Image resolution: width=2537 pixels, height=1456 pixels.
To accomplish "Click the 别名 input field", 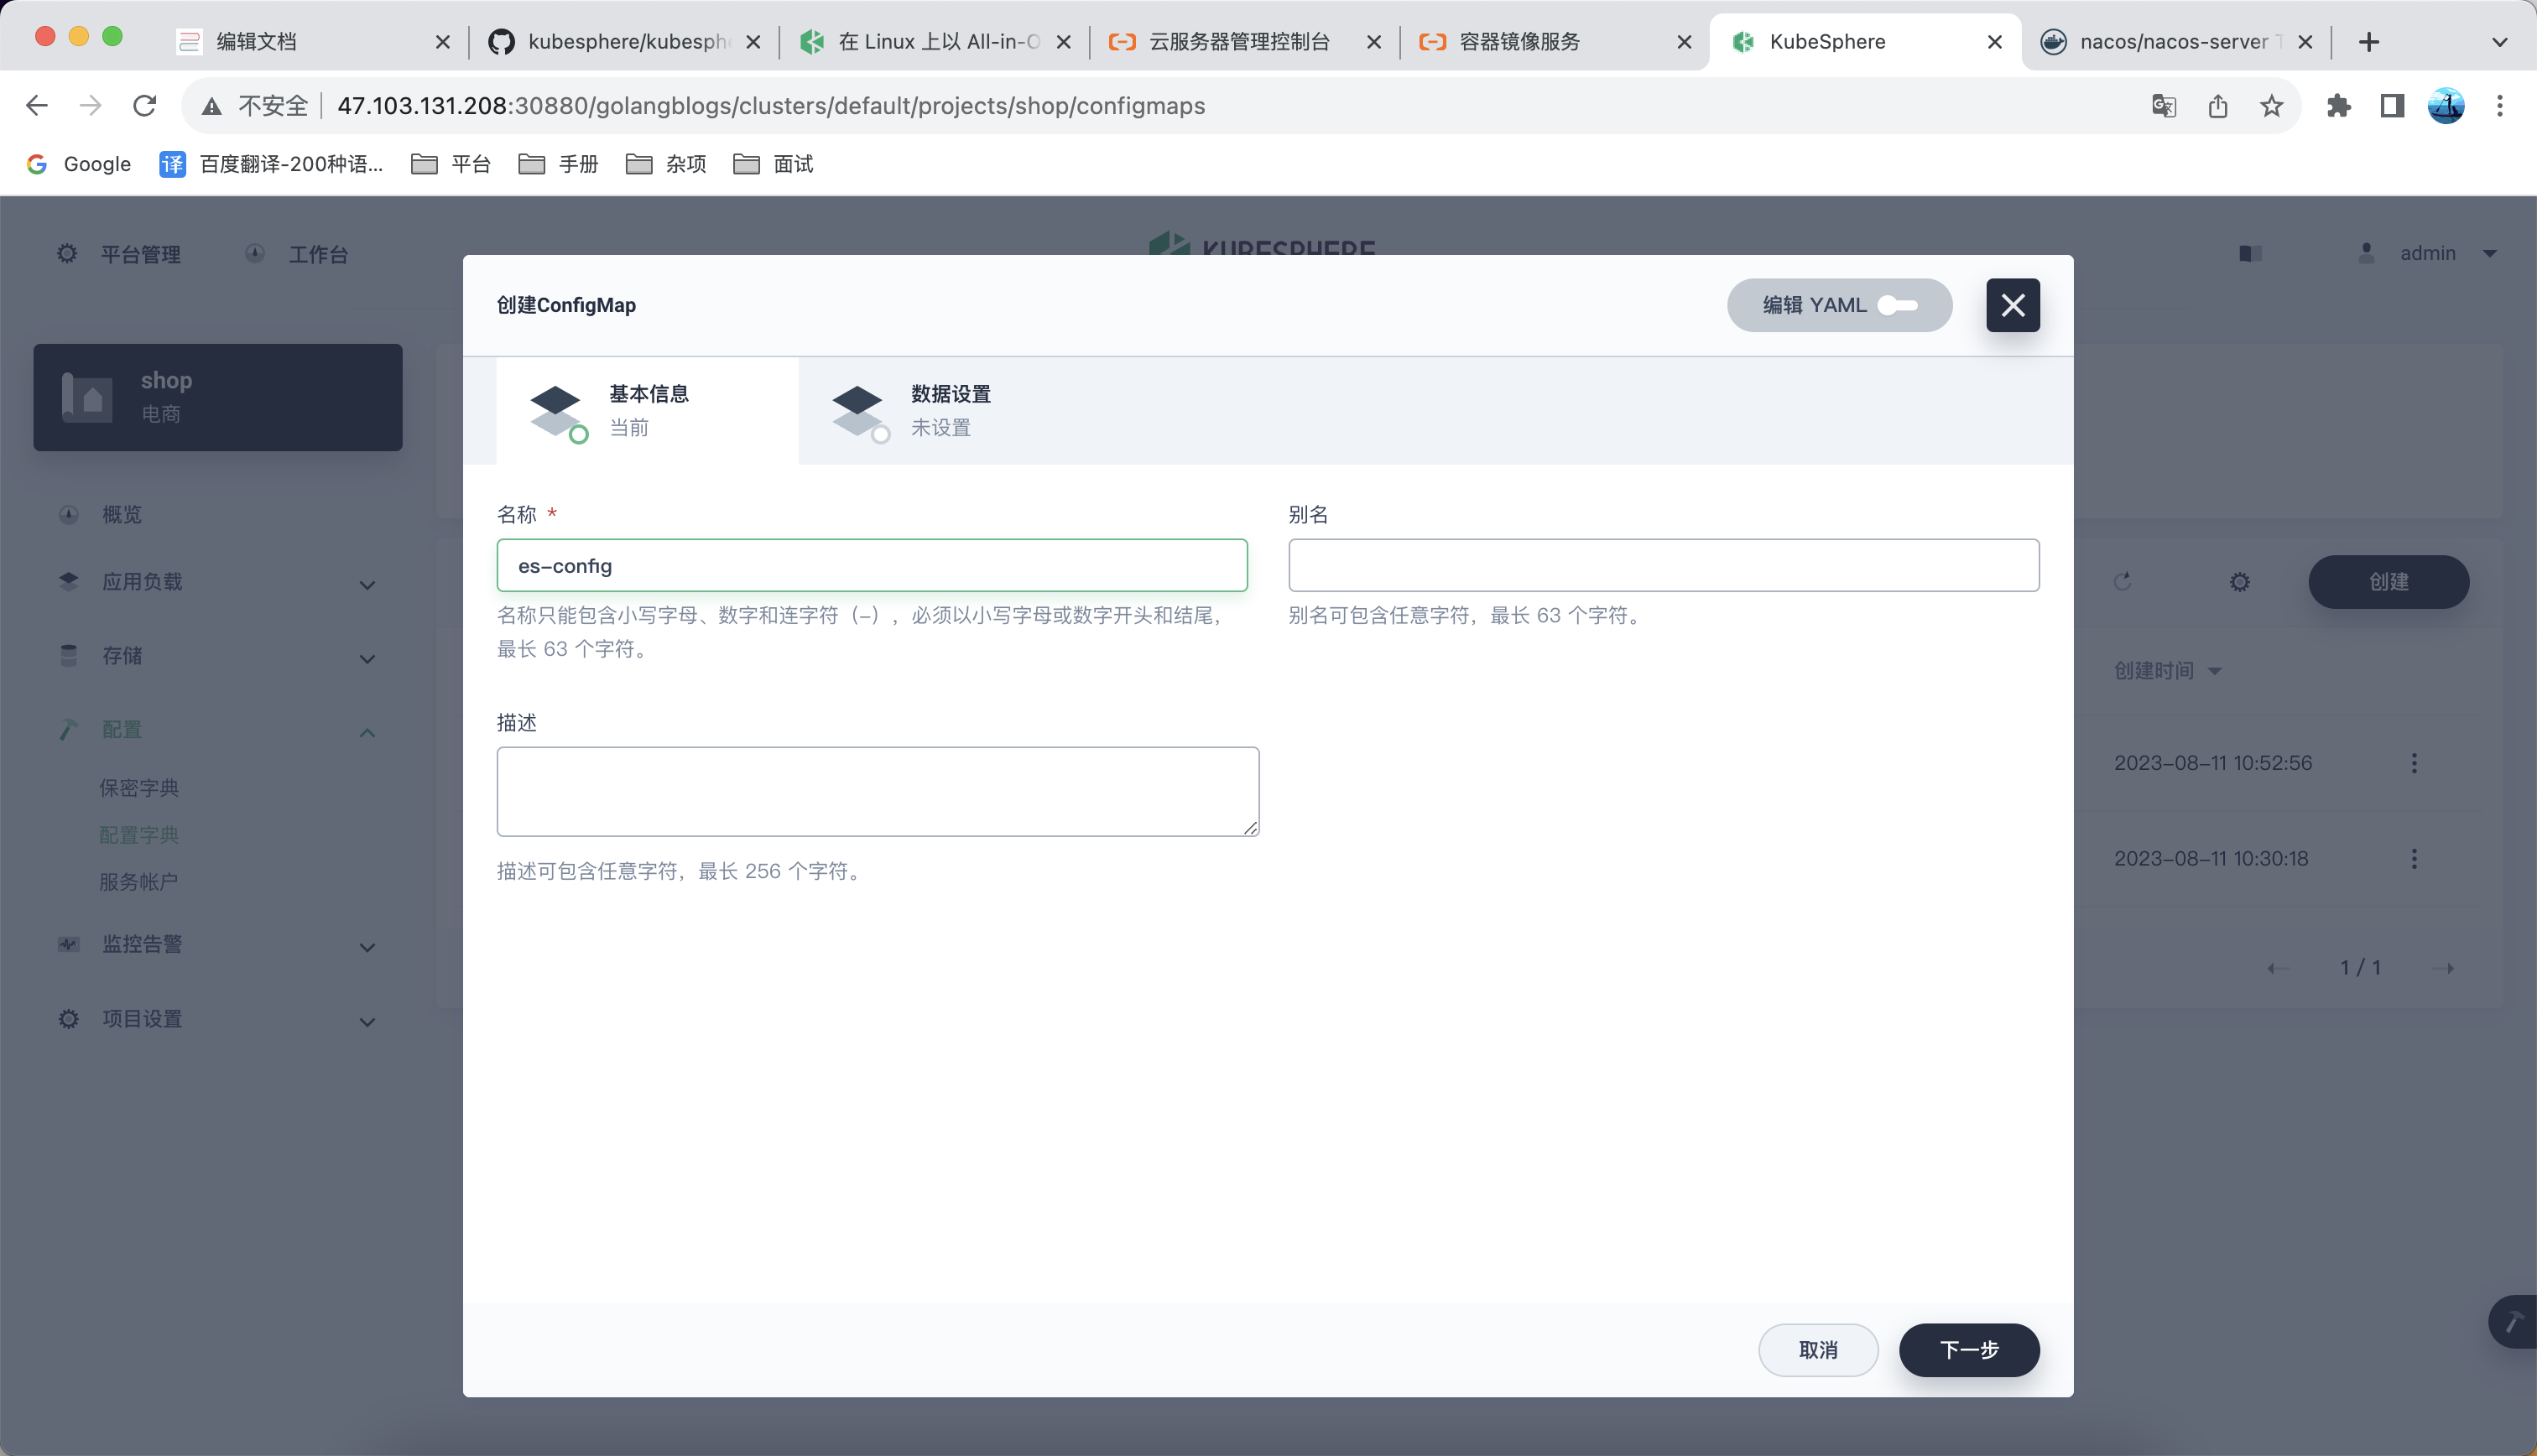I will (1664, 564).
